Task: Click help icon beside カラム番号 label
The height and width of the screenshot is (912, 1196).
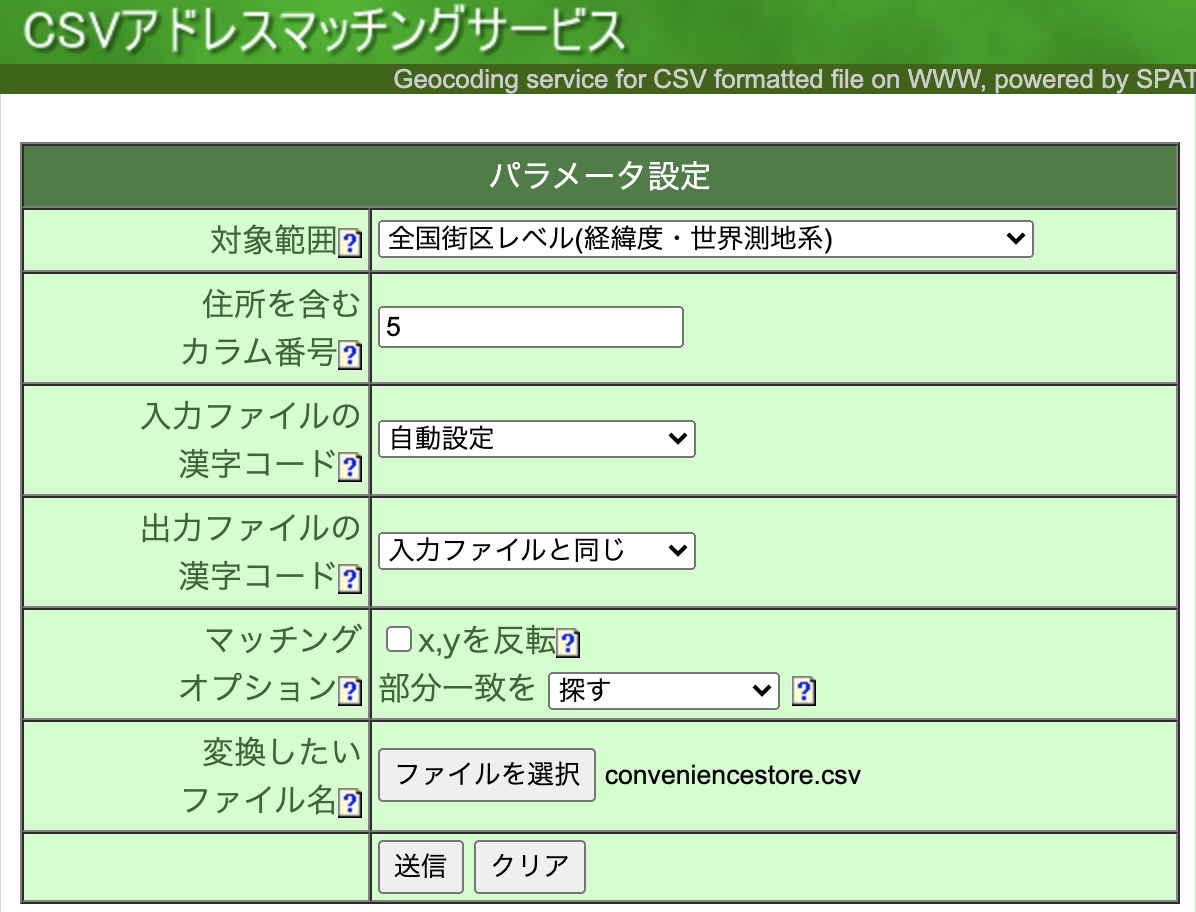Action: coord(350,356)
